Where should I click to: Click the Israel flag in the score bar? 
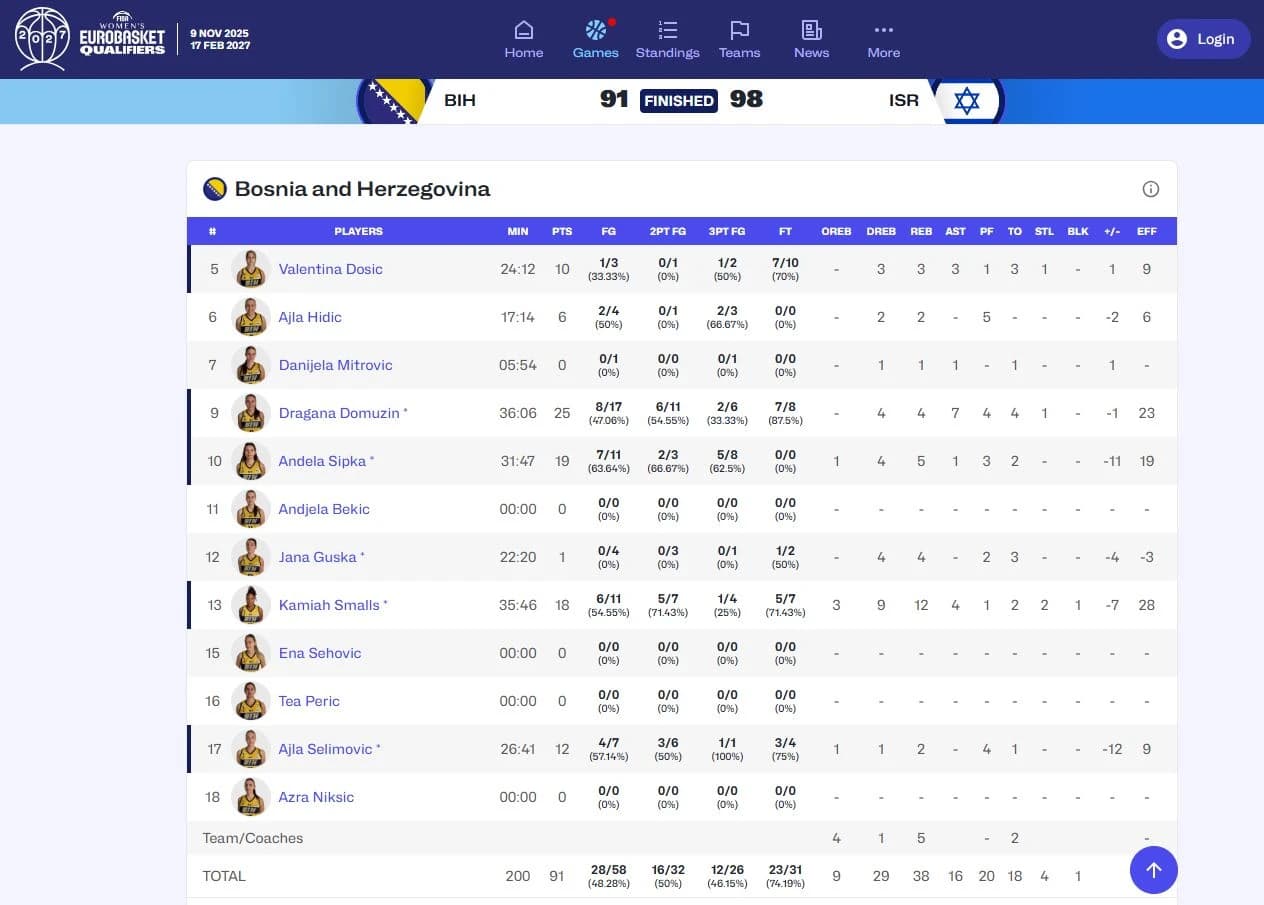(966, 100)
